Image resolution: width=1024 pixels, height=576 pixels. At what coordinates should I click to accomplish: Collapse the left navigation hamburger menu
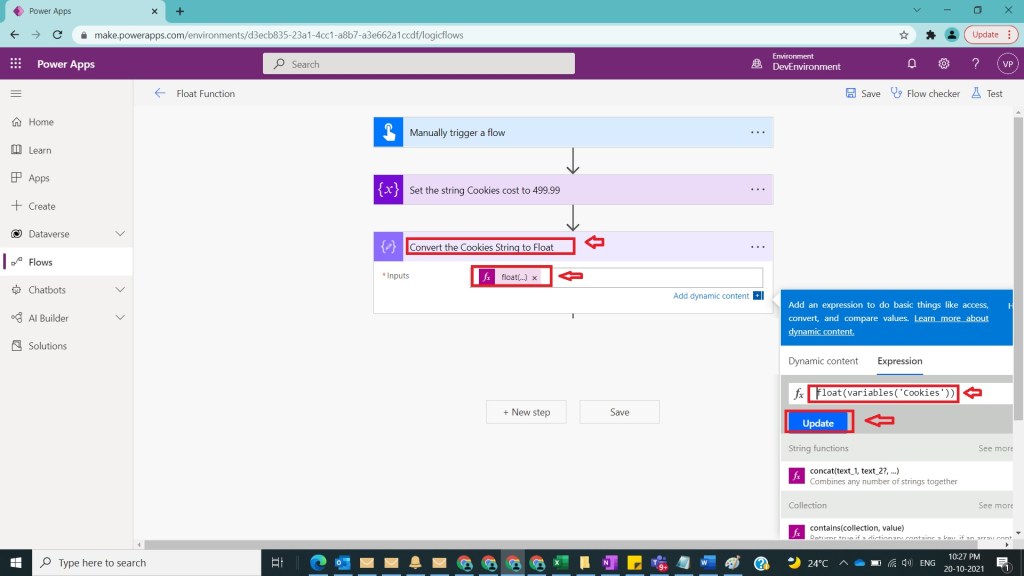click(16, 94)
